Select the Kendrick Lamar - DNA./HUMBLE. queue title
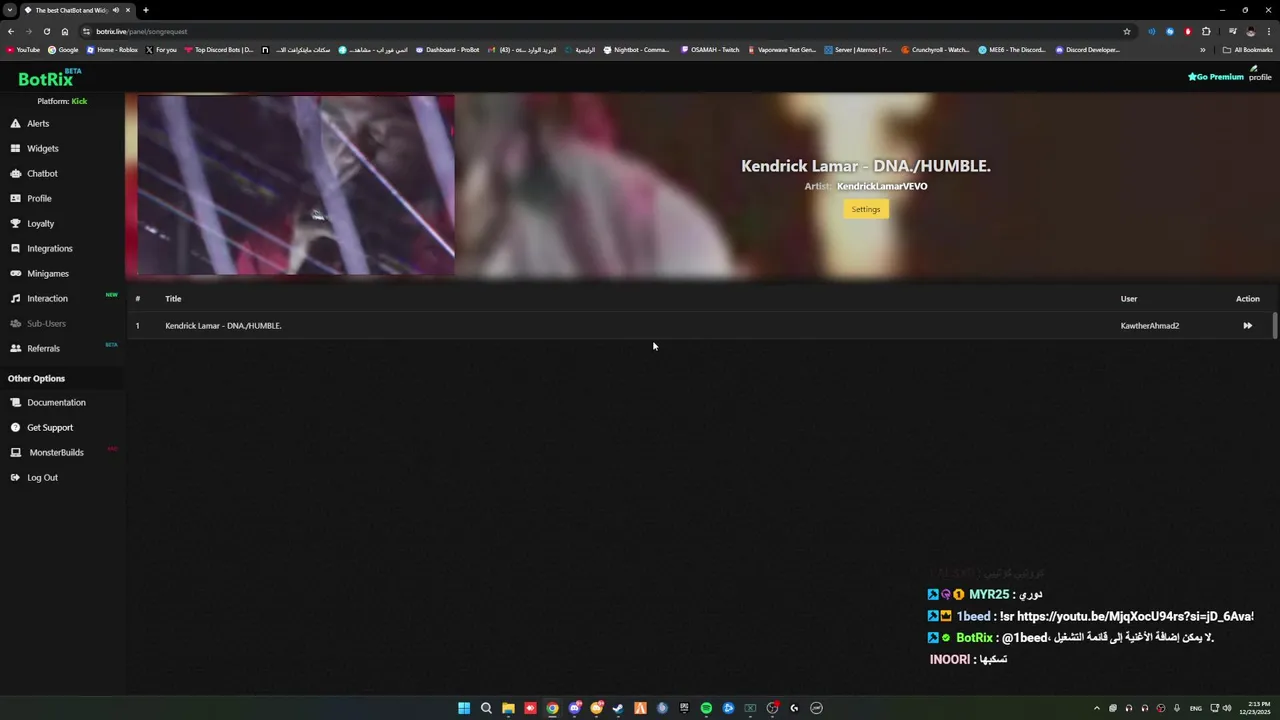This screenshot has width=1280, height=720. click(223, 325)
